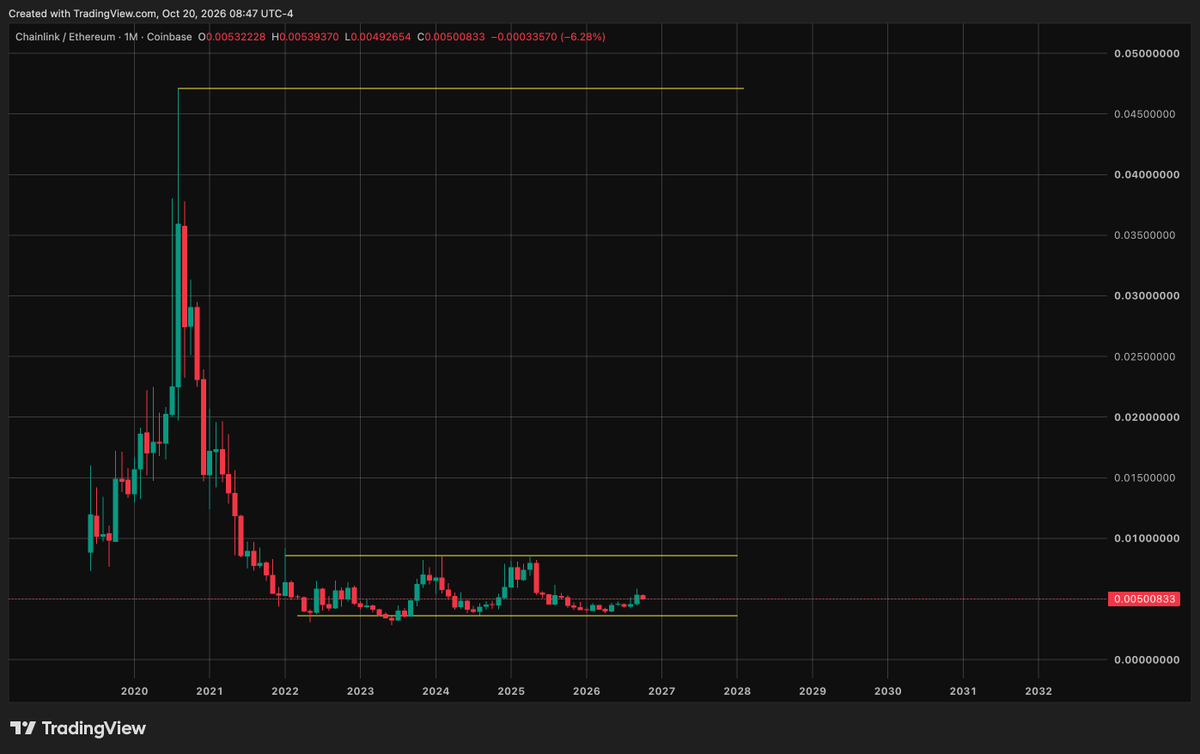Click the 0.03500000 price axis label

(x=1144, y=235)
